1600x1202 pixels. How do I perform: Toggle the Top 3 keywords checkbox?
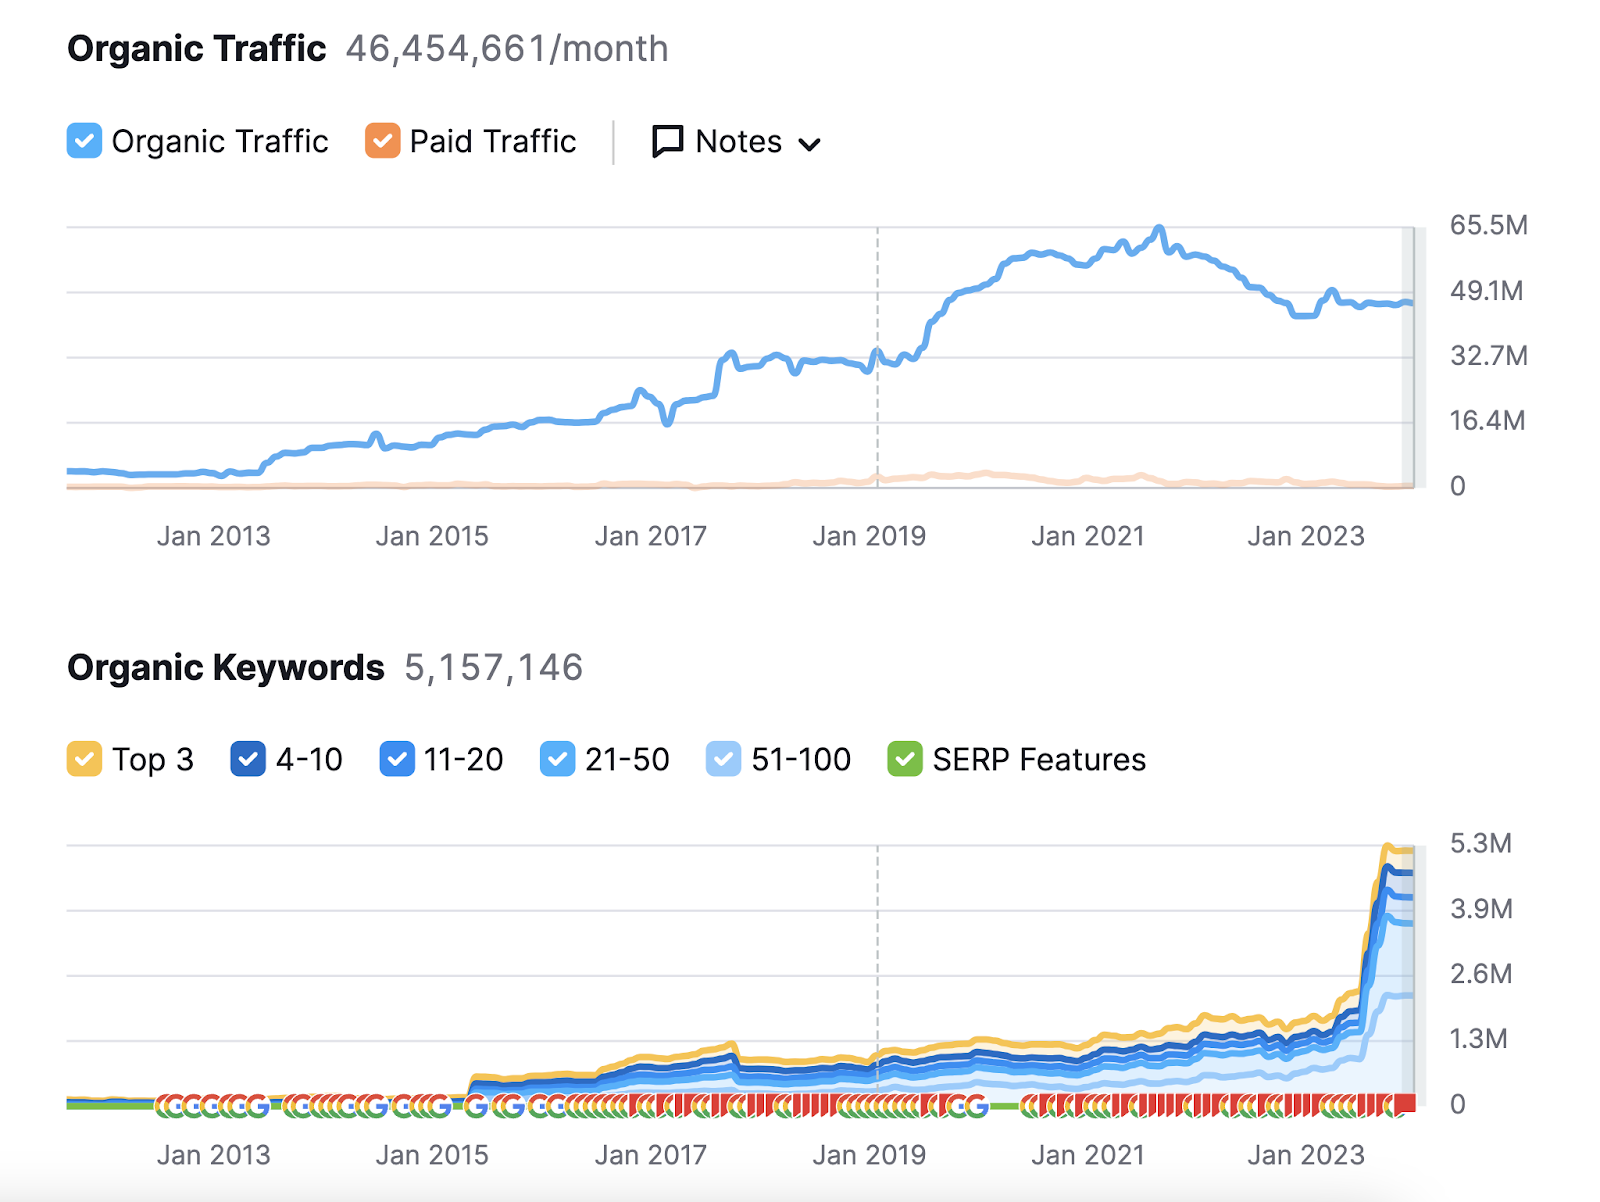click(84, 759)
